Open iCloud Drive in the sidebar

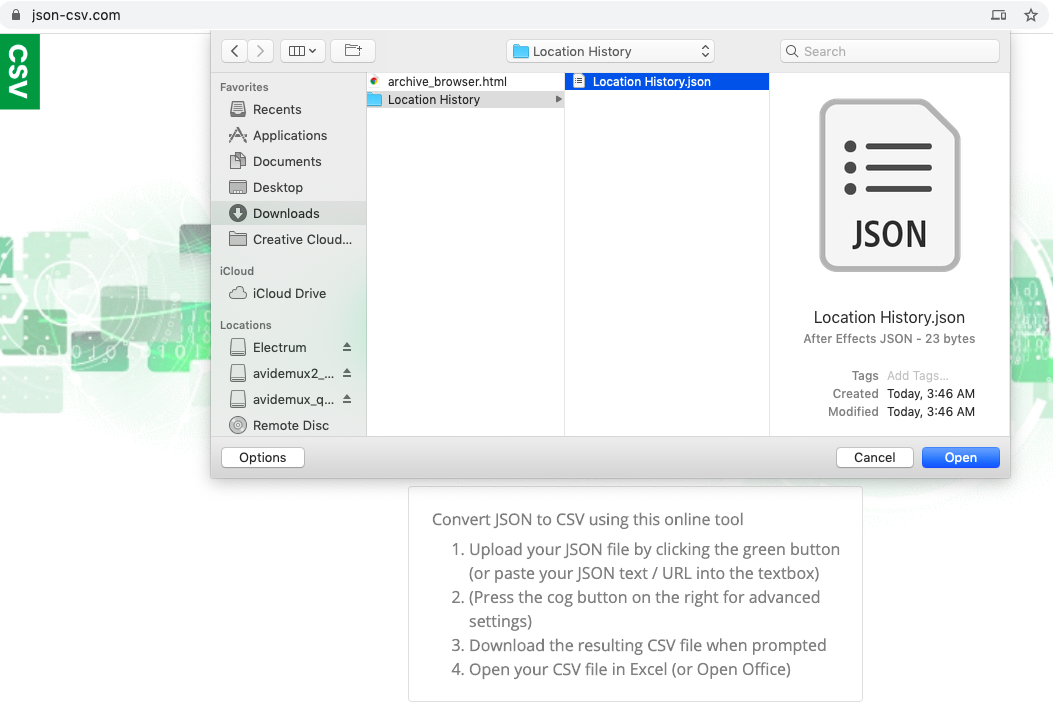pos(289,293)
